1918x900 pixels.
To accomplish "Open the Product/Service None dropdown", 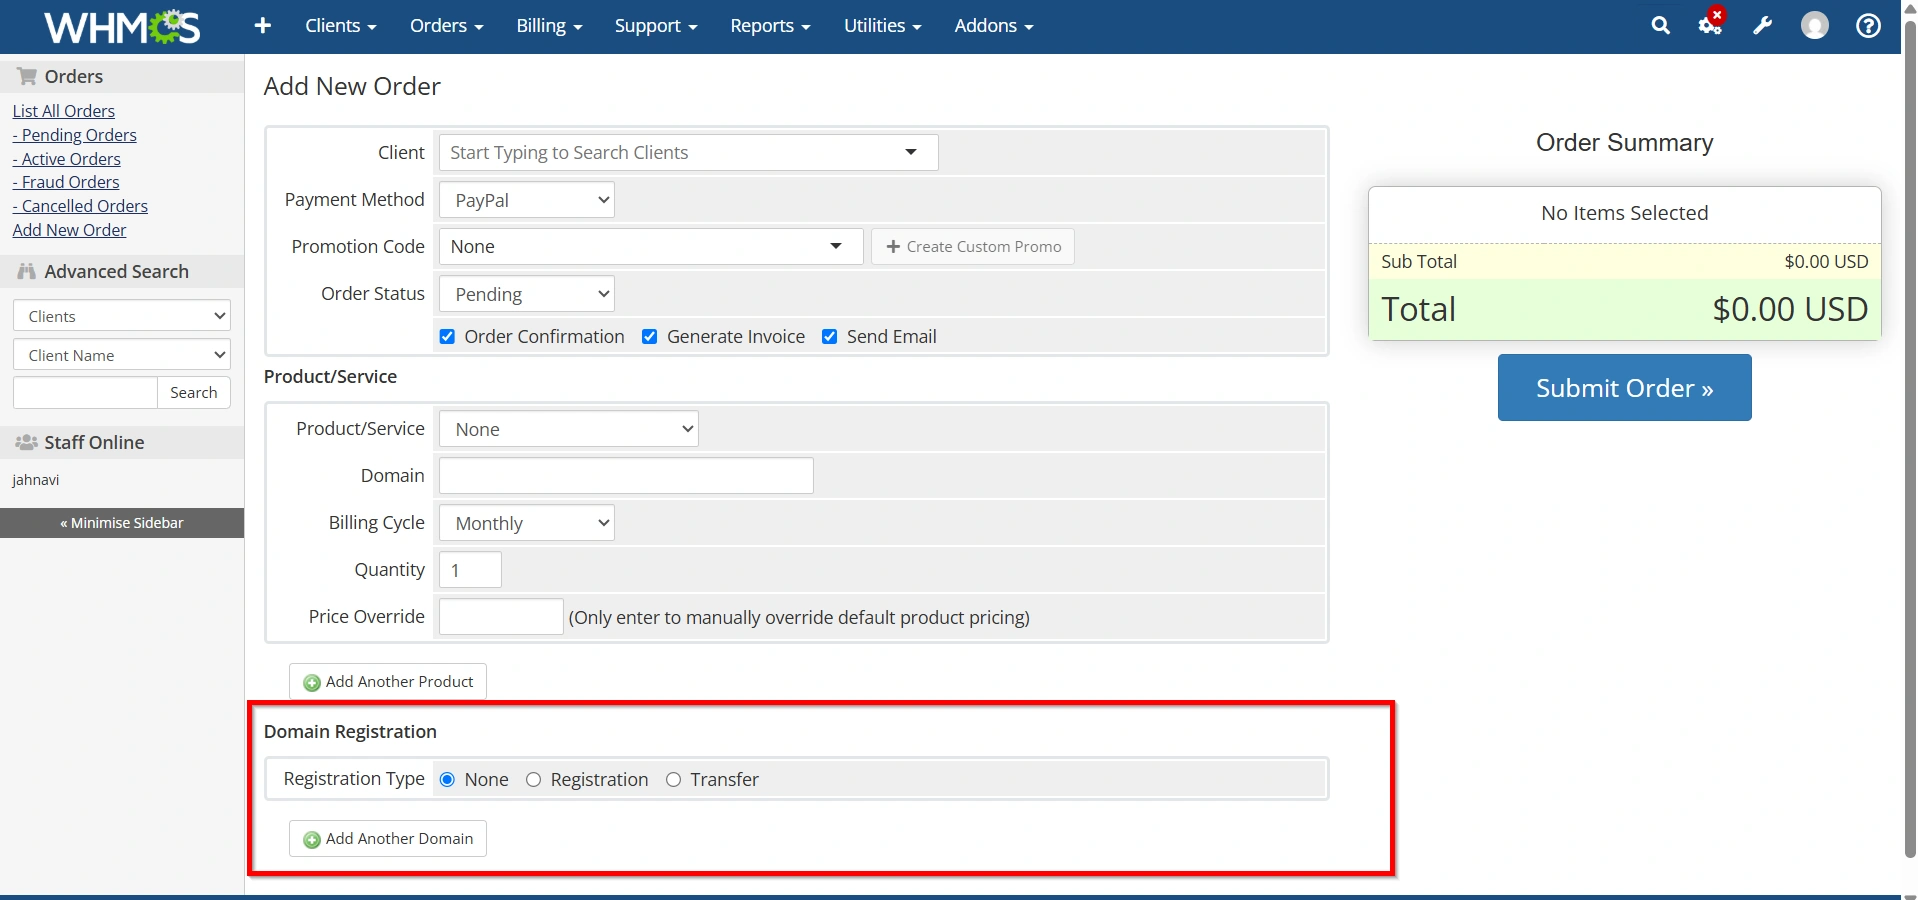I will point(568,429).
